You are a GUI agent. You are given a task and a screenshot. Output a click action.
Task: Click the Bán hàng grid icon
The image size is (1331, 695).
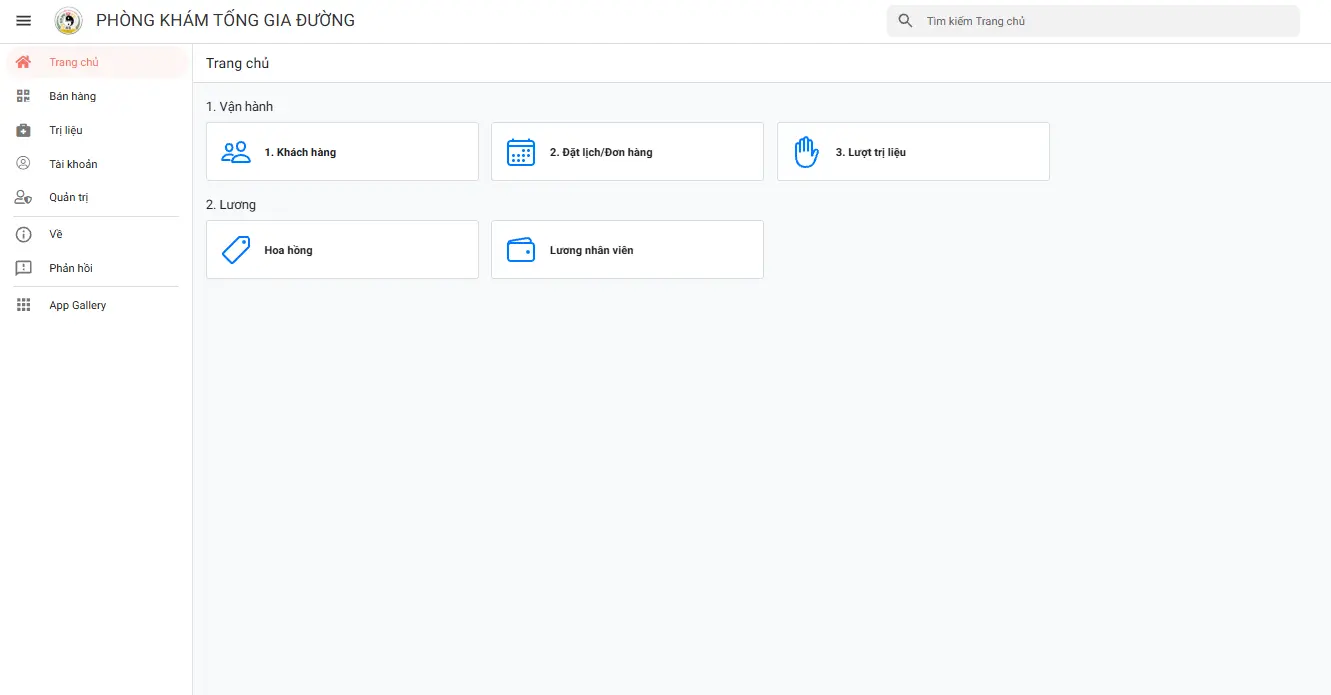[x=24, y=96]
